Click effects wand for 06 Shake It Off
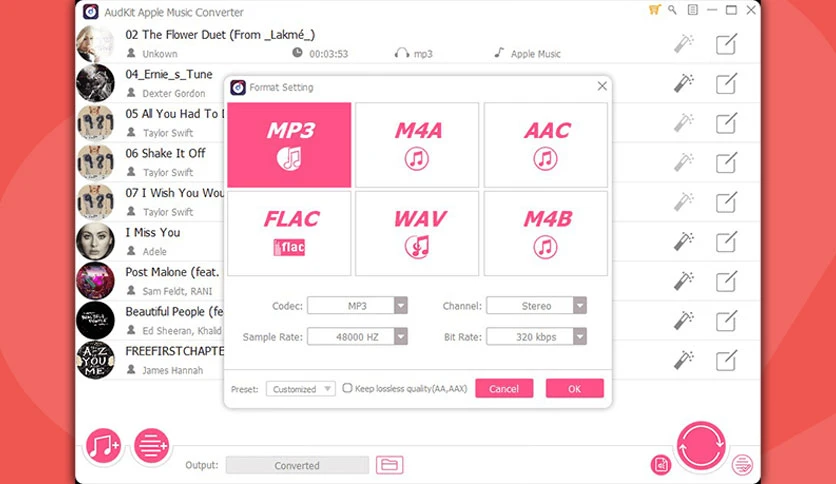The height and width of the screenshot is (484, 836). pyautogui.click(x=684, y=162)
